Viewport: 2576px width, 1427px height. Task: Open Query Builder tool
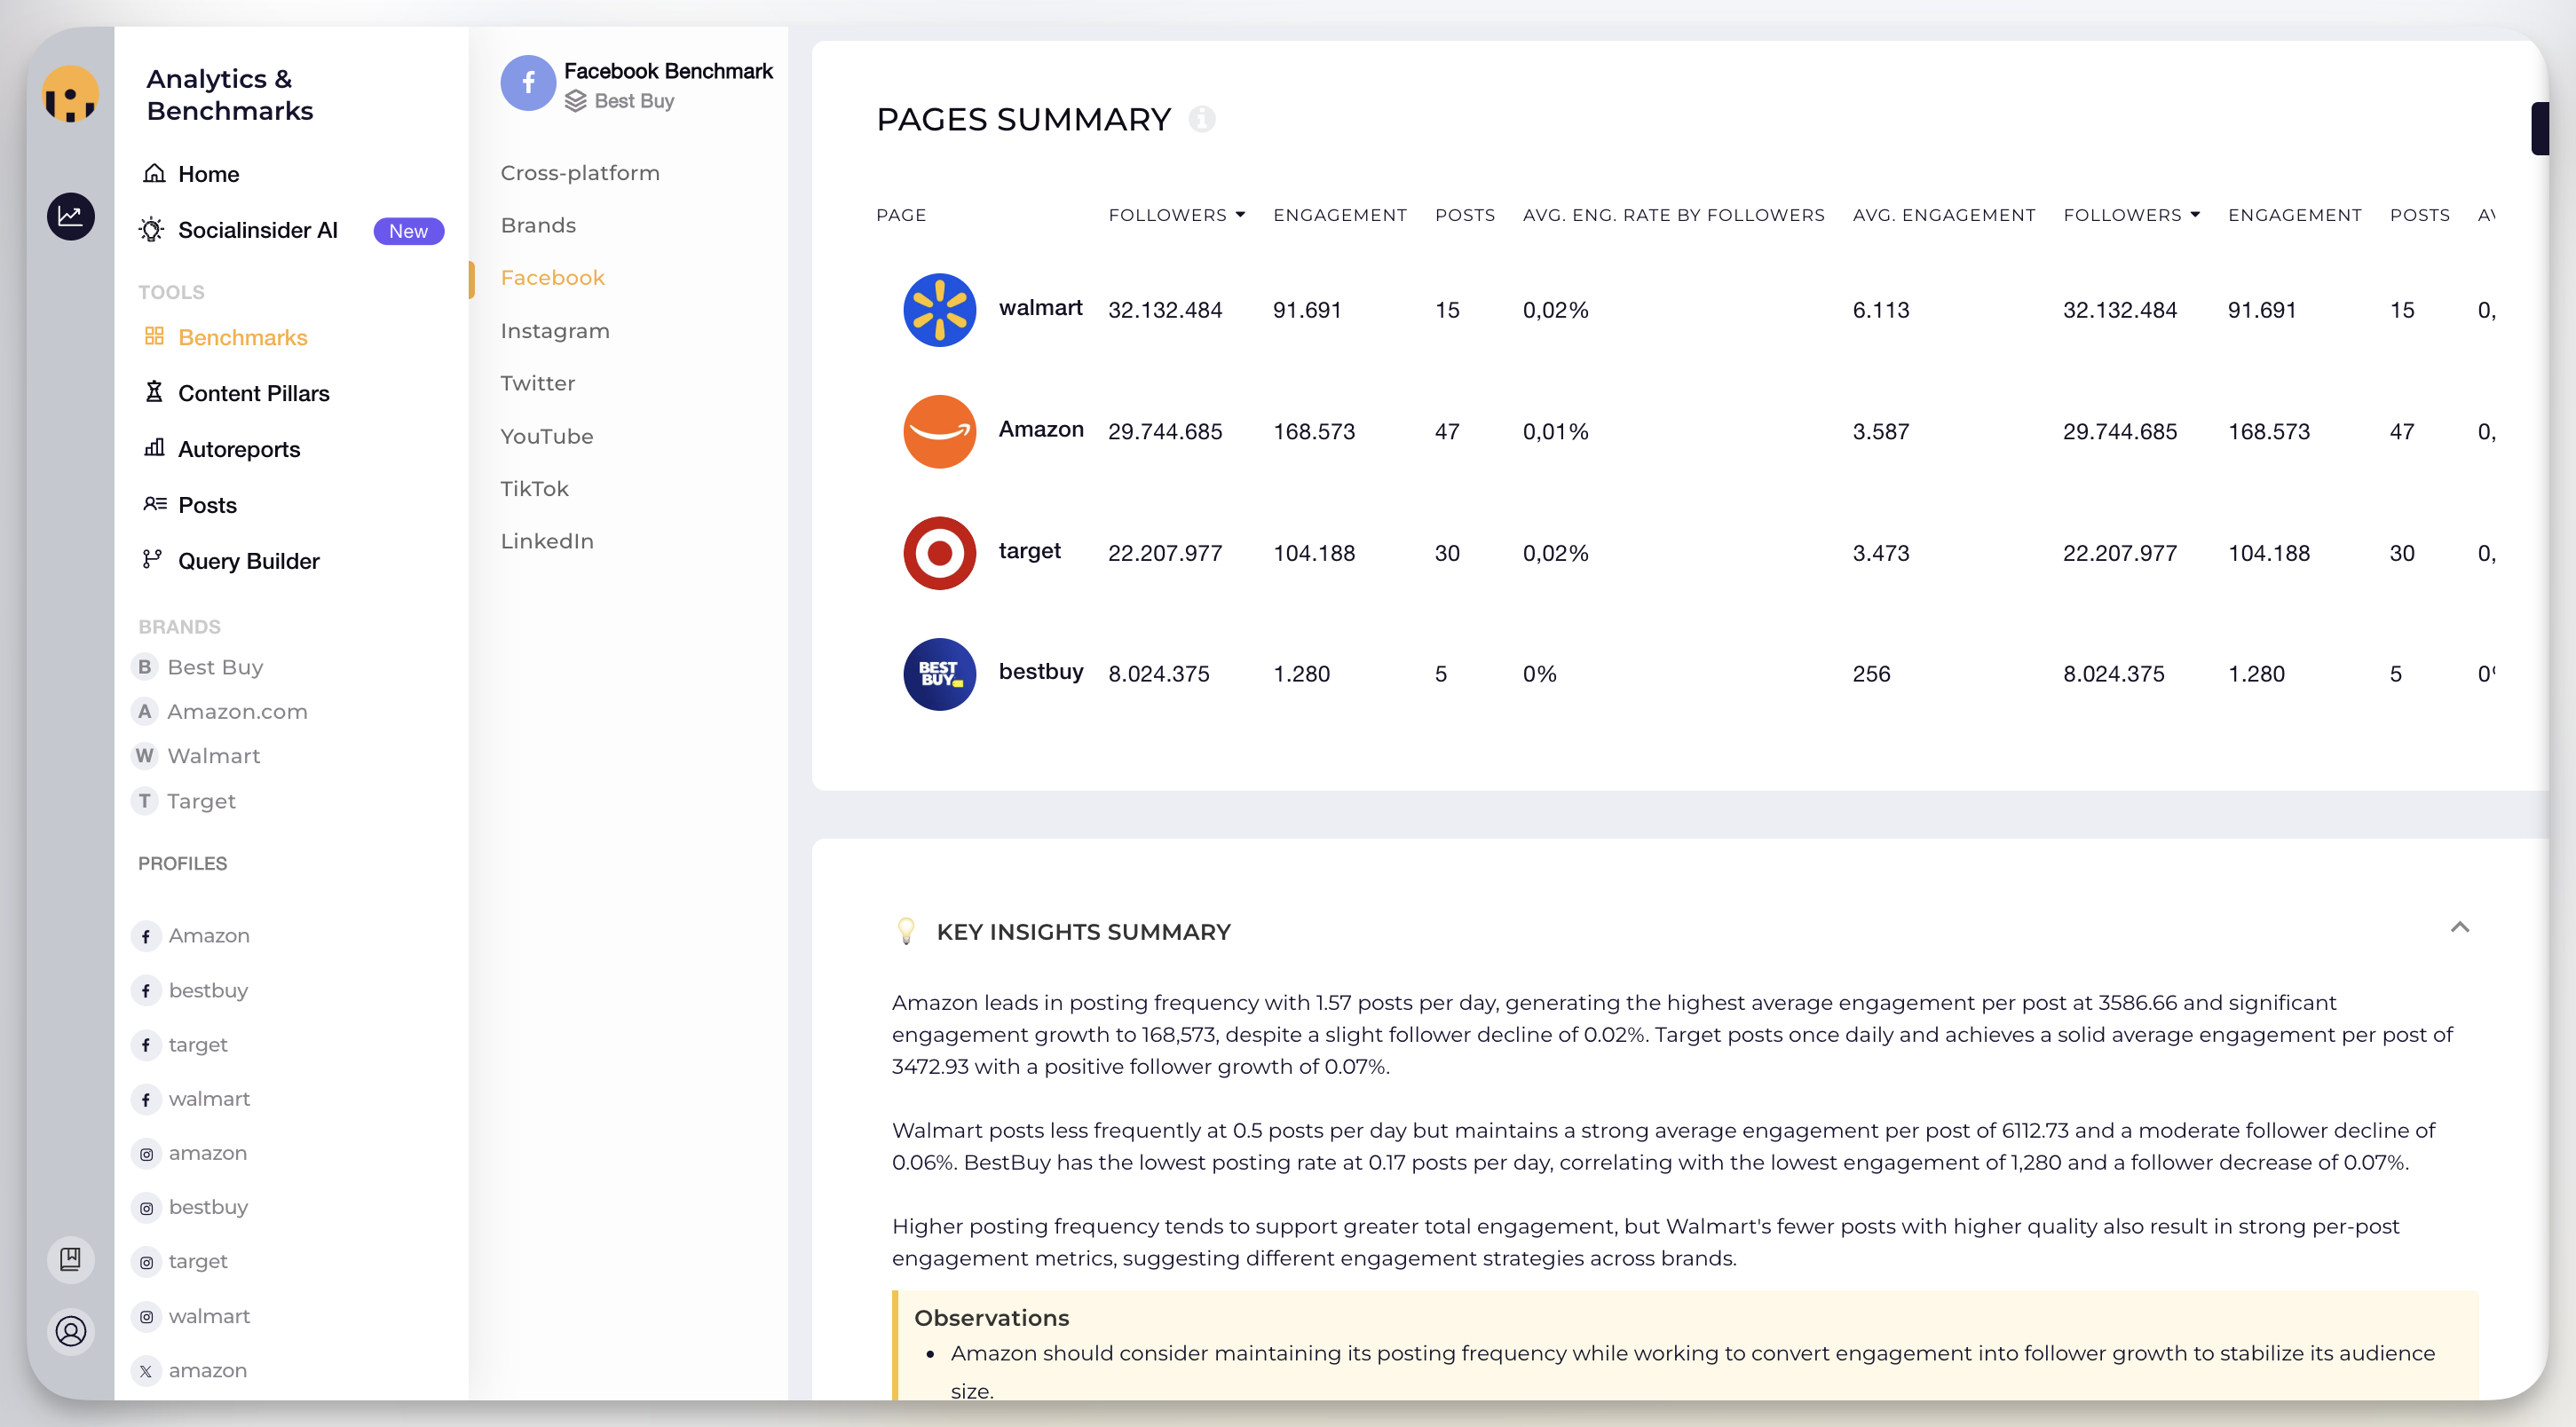pyautogui.click(x=248, y=562)
